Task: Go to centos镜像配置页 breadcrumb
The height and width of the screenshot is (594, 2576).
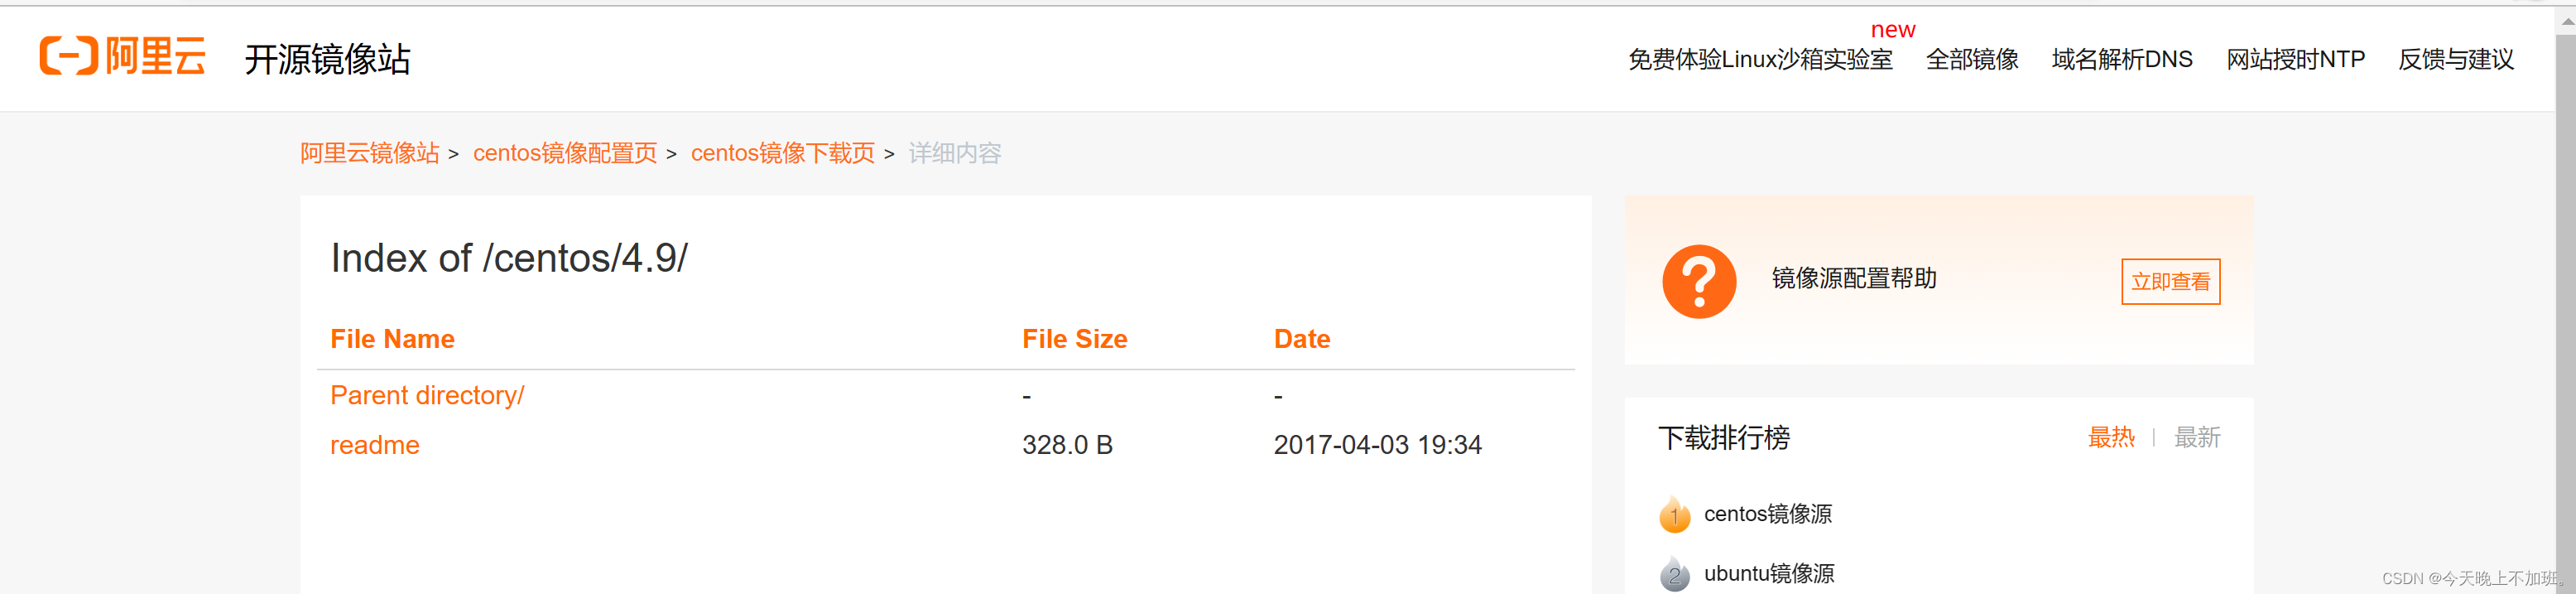Action: 564,153
